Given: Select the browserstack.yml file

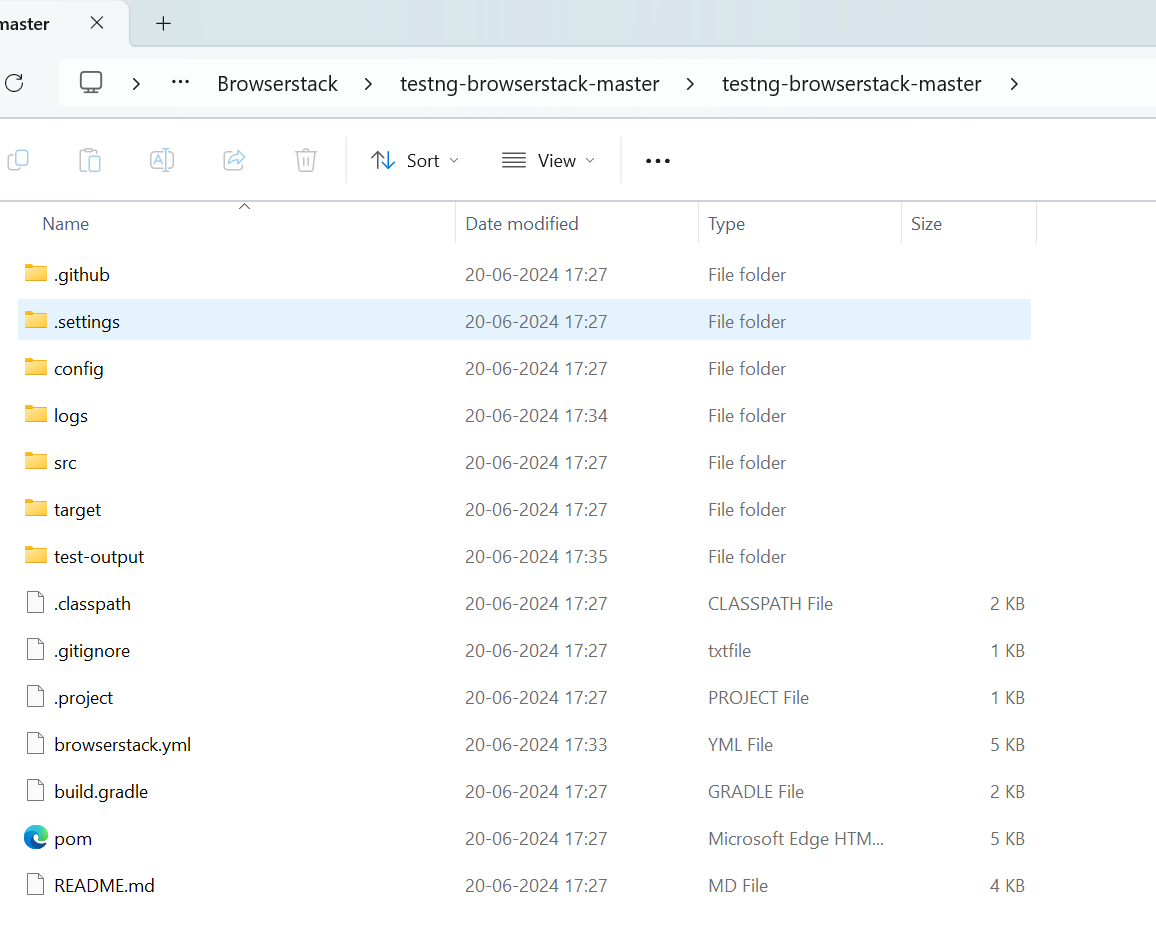Looking at the screenshot, I should [x=122, y=745].
